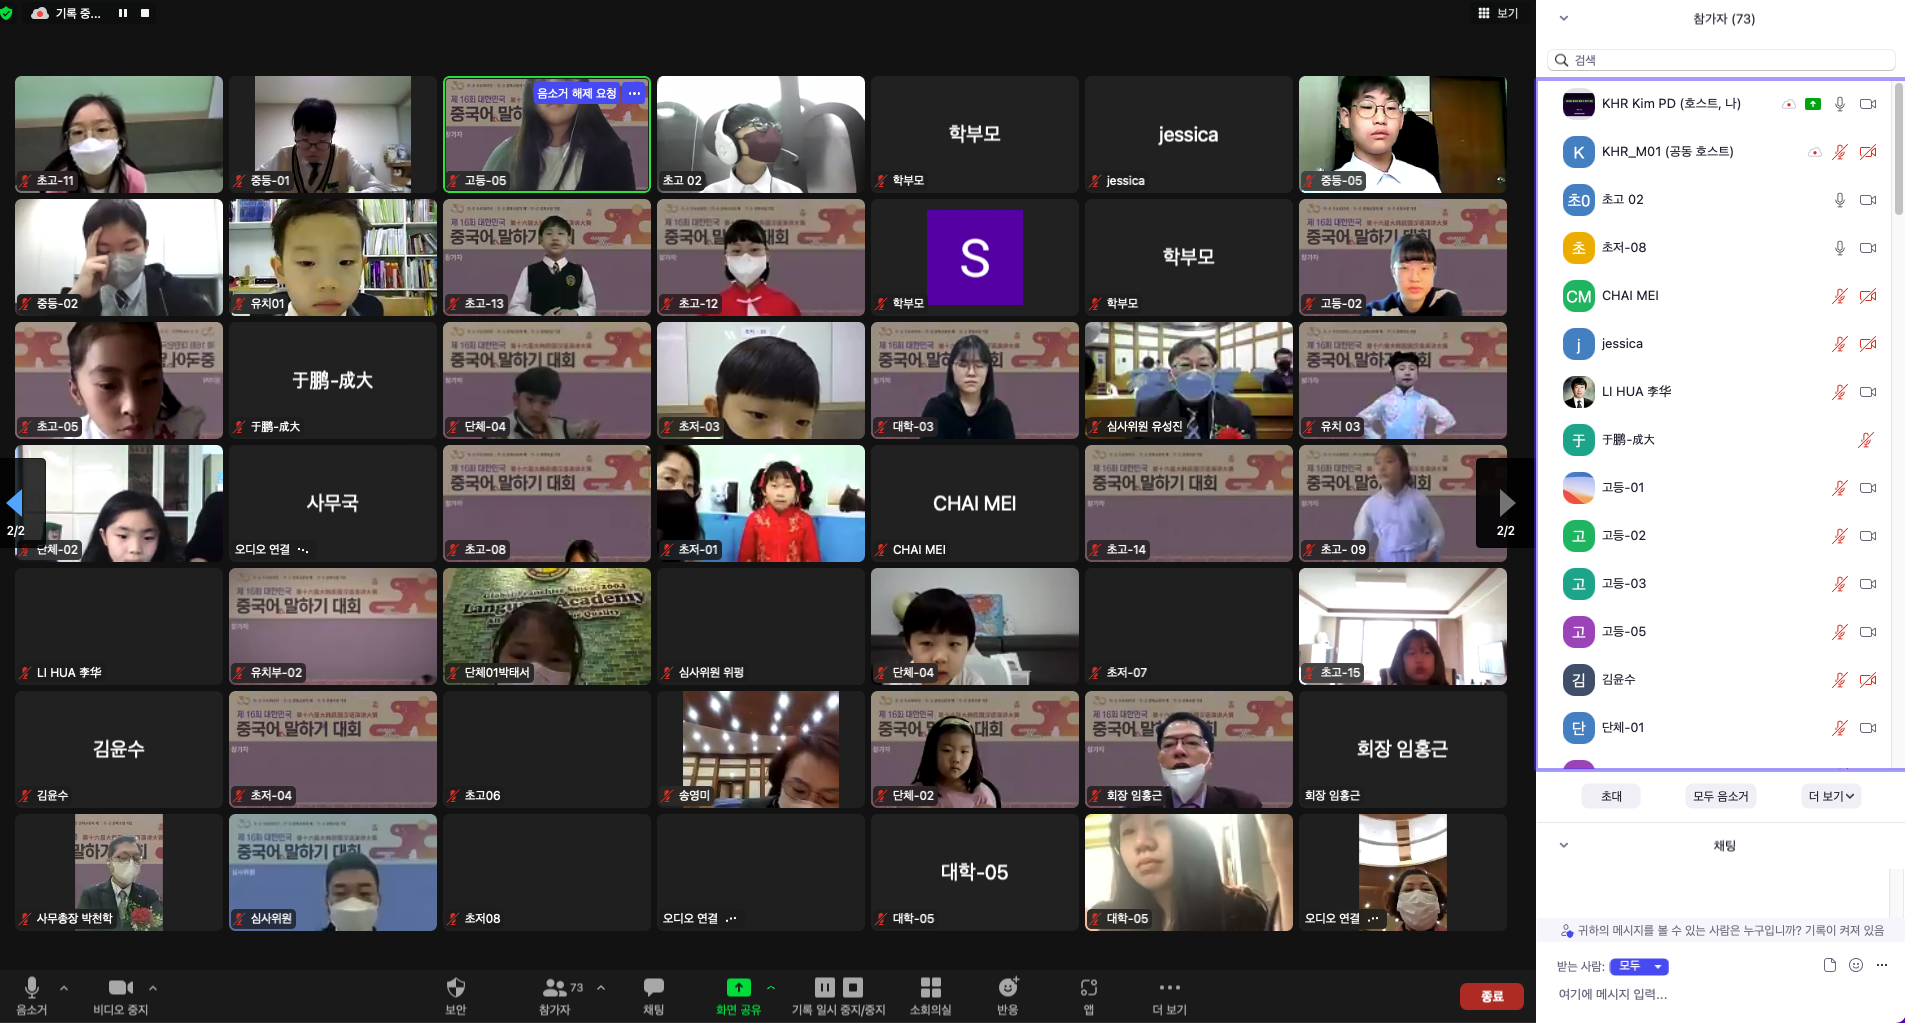
Task: Toggle video stop button in bottom toolbar
Action: [120, 988]
